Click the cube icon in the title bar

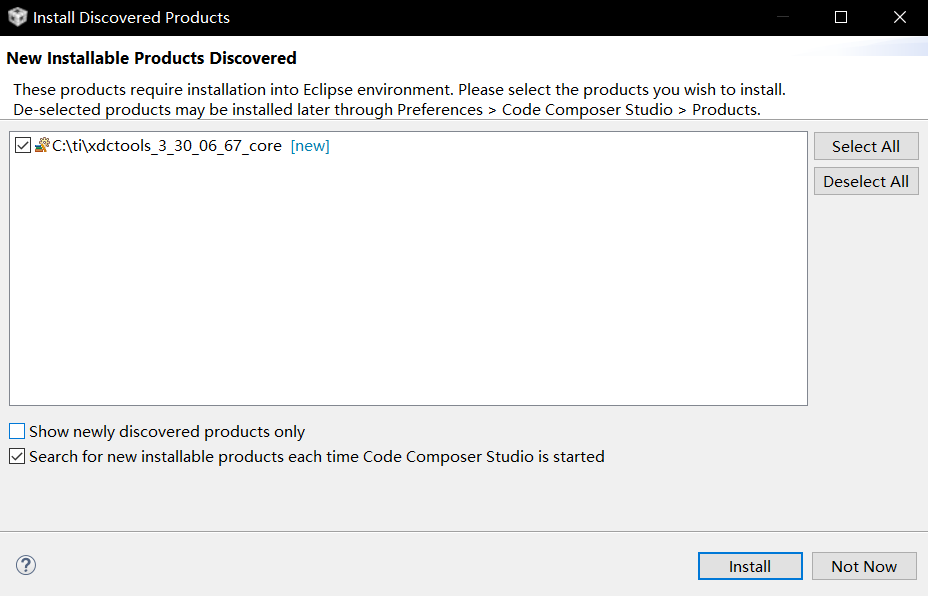pos(16,16)
